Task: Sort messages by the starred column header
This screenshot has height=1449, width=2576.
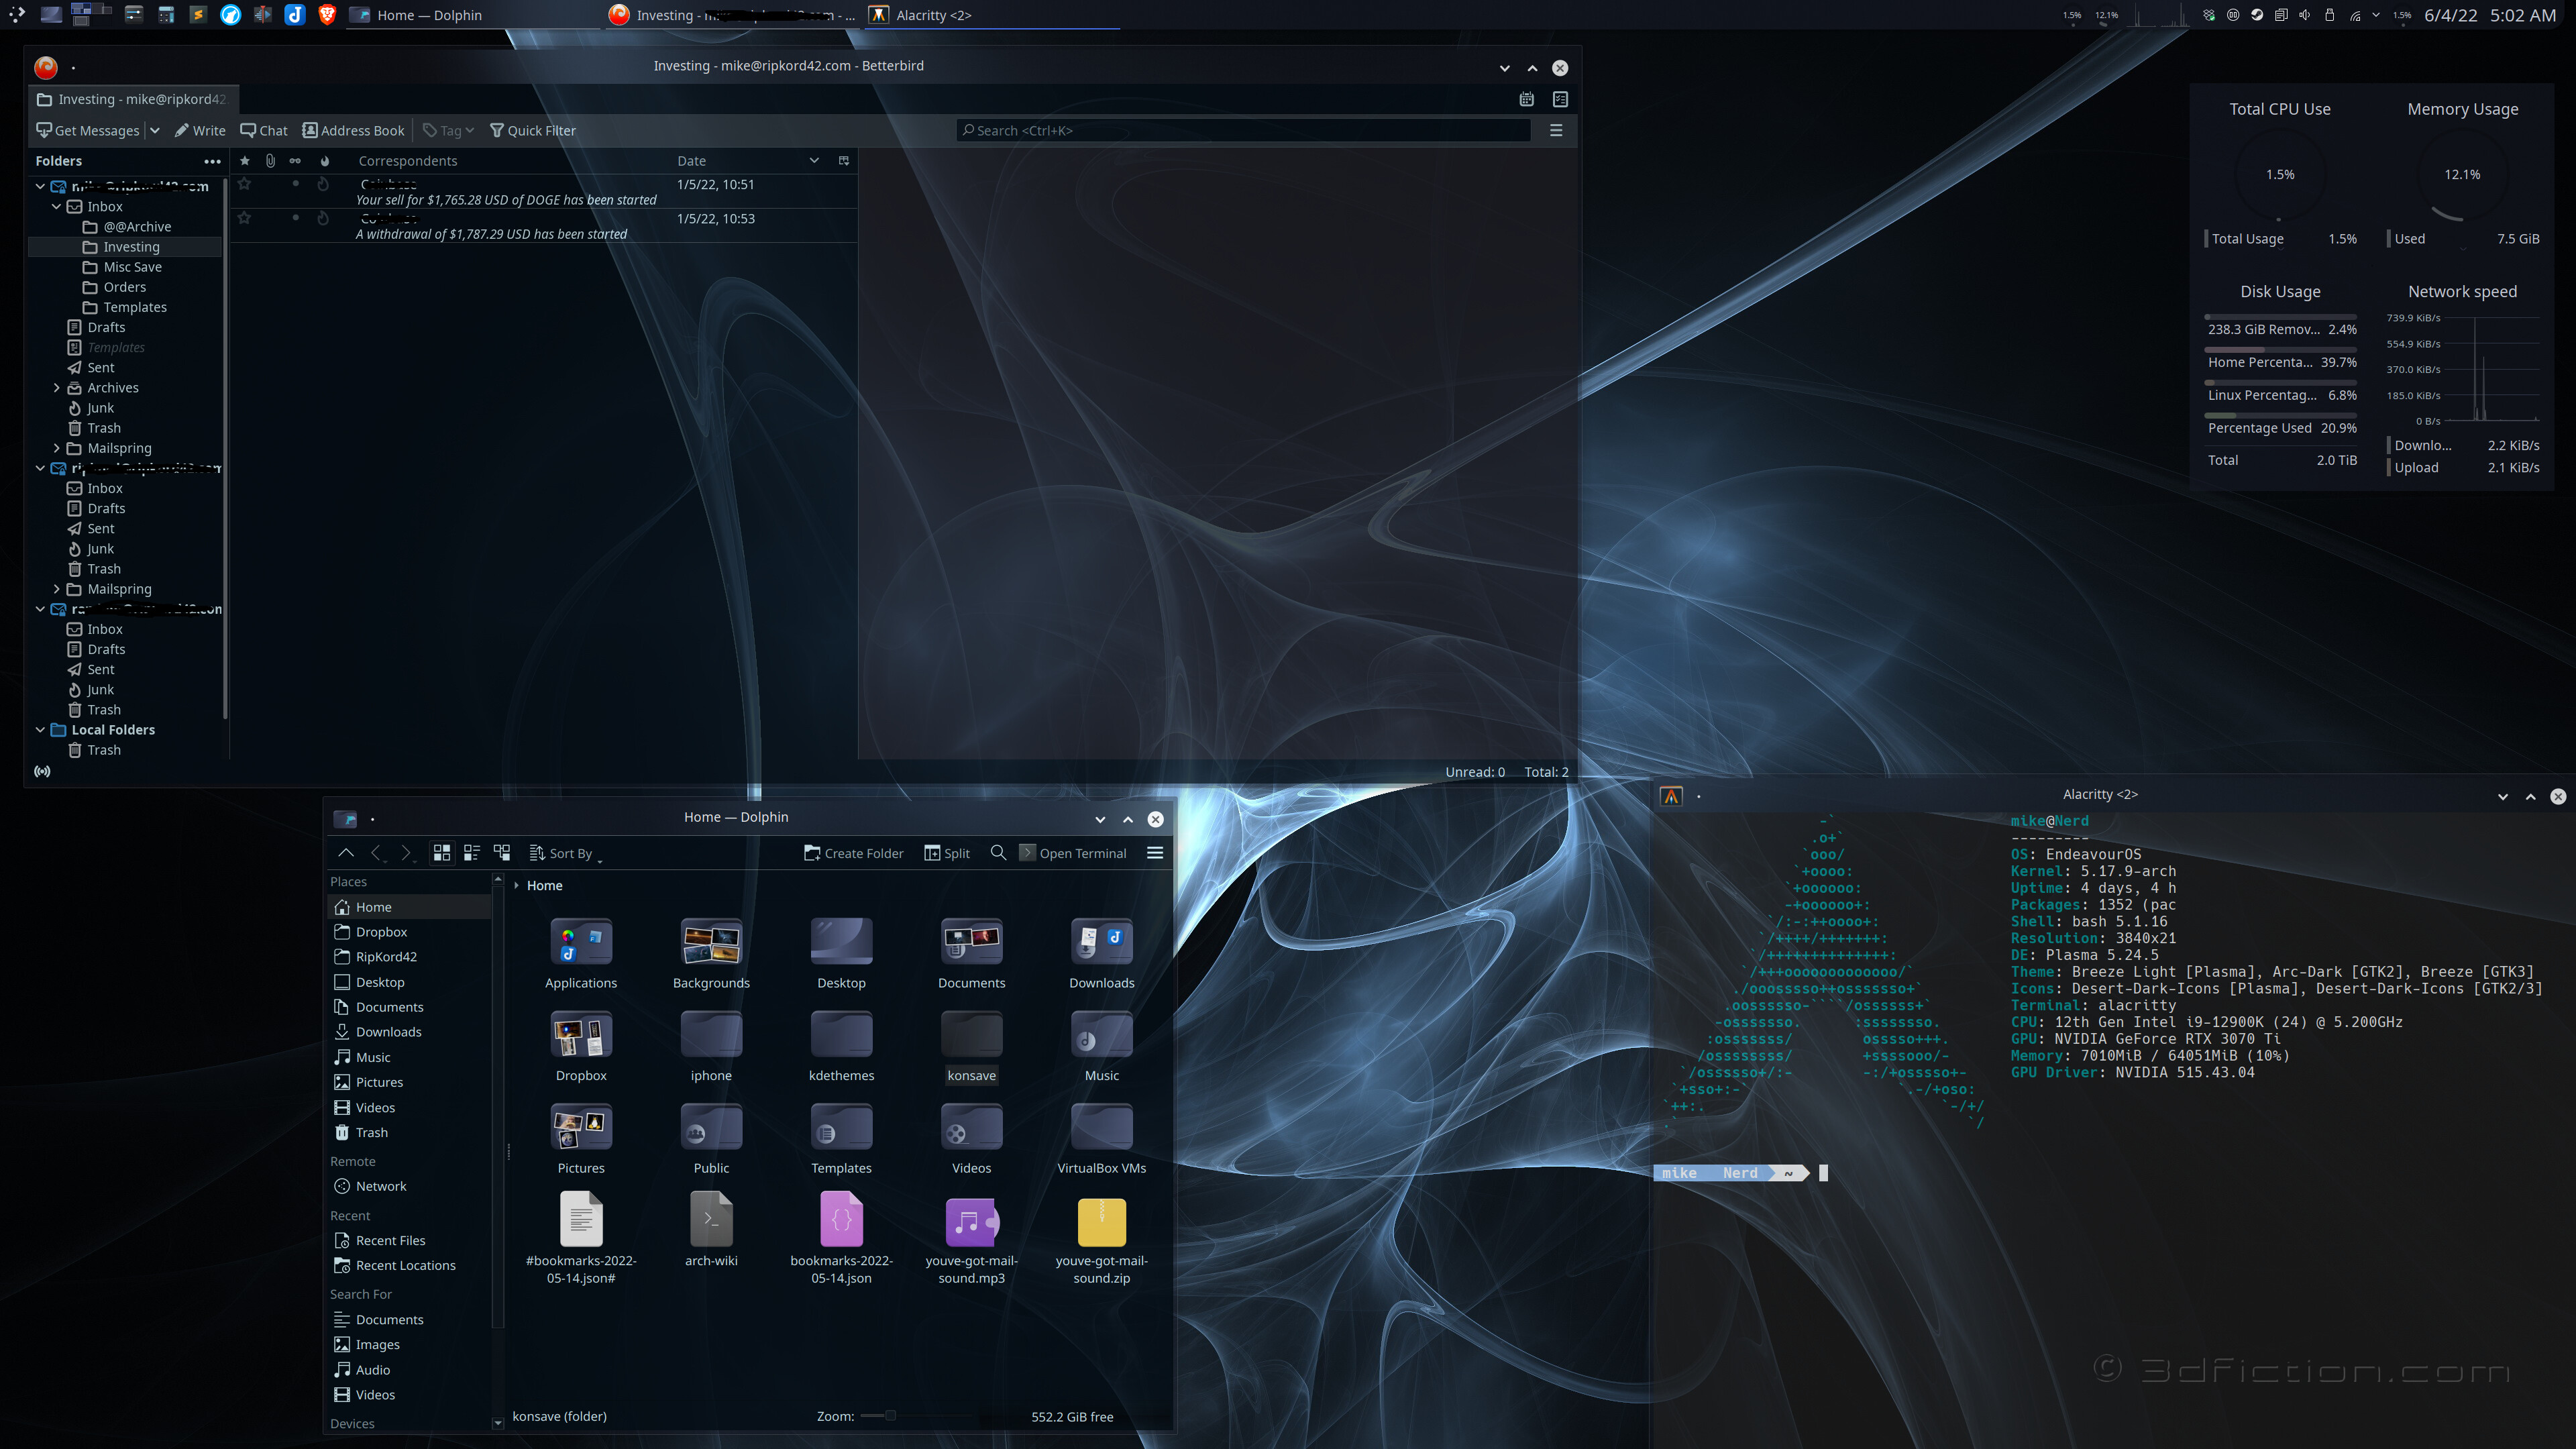Action: point(245,161)
